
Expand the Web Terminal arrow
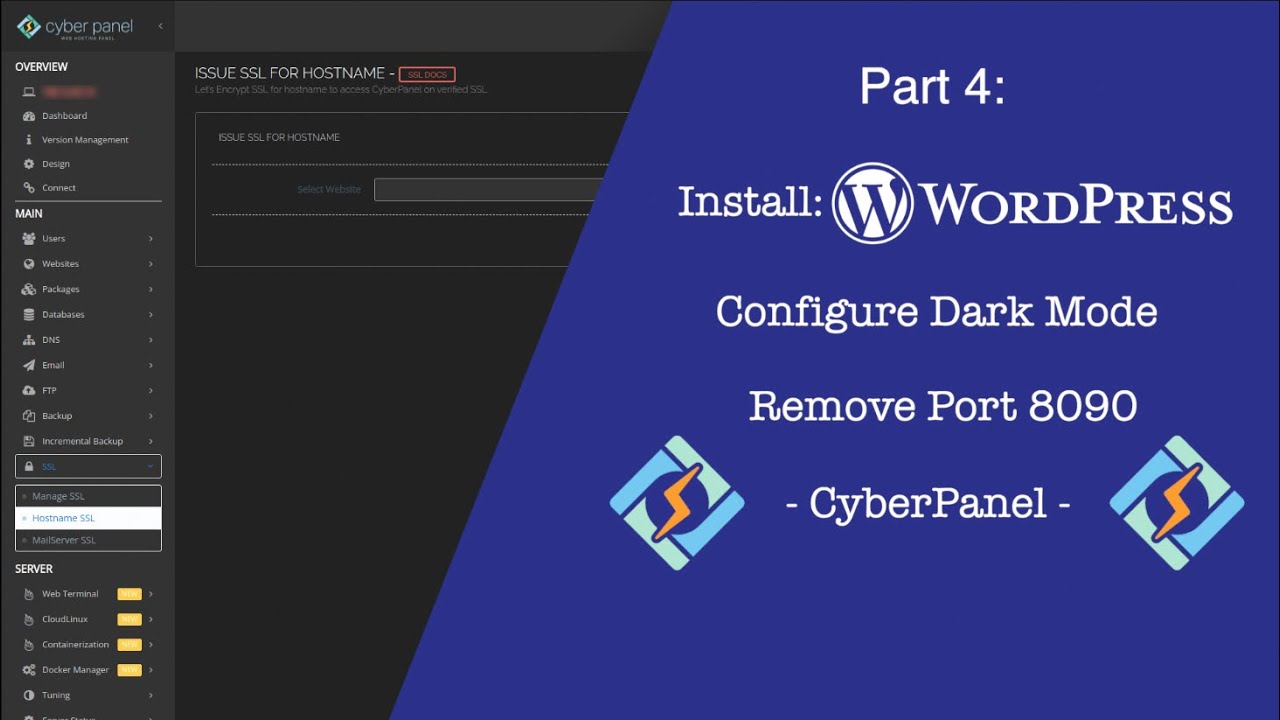151,594
